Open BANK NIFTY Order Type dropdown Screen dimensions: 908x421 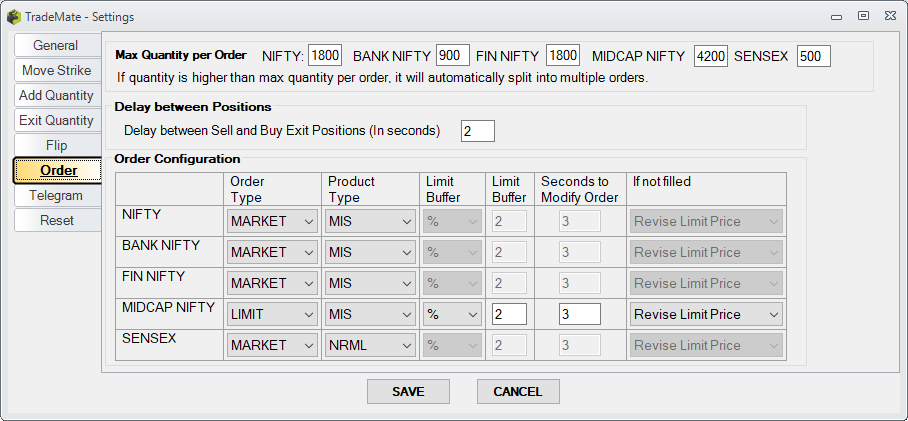point(272,252)
